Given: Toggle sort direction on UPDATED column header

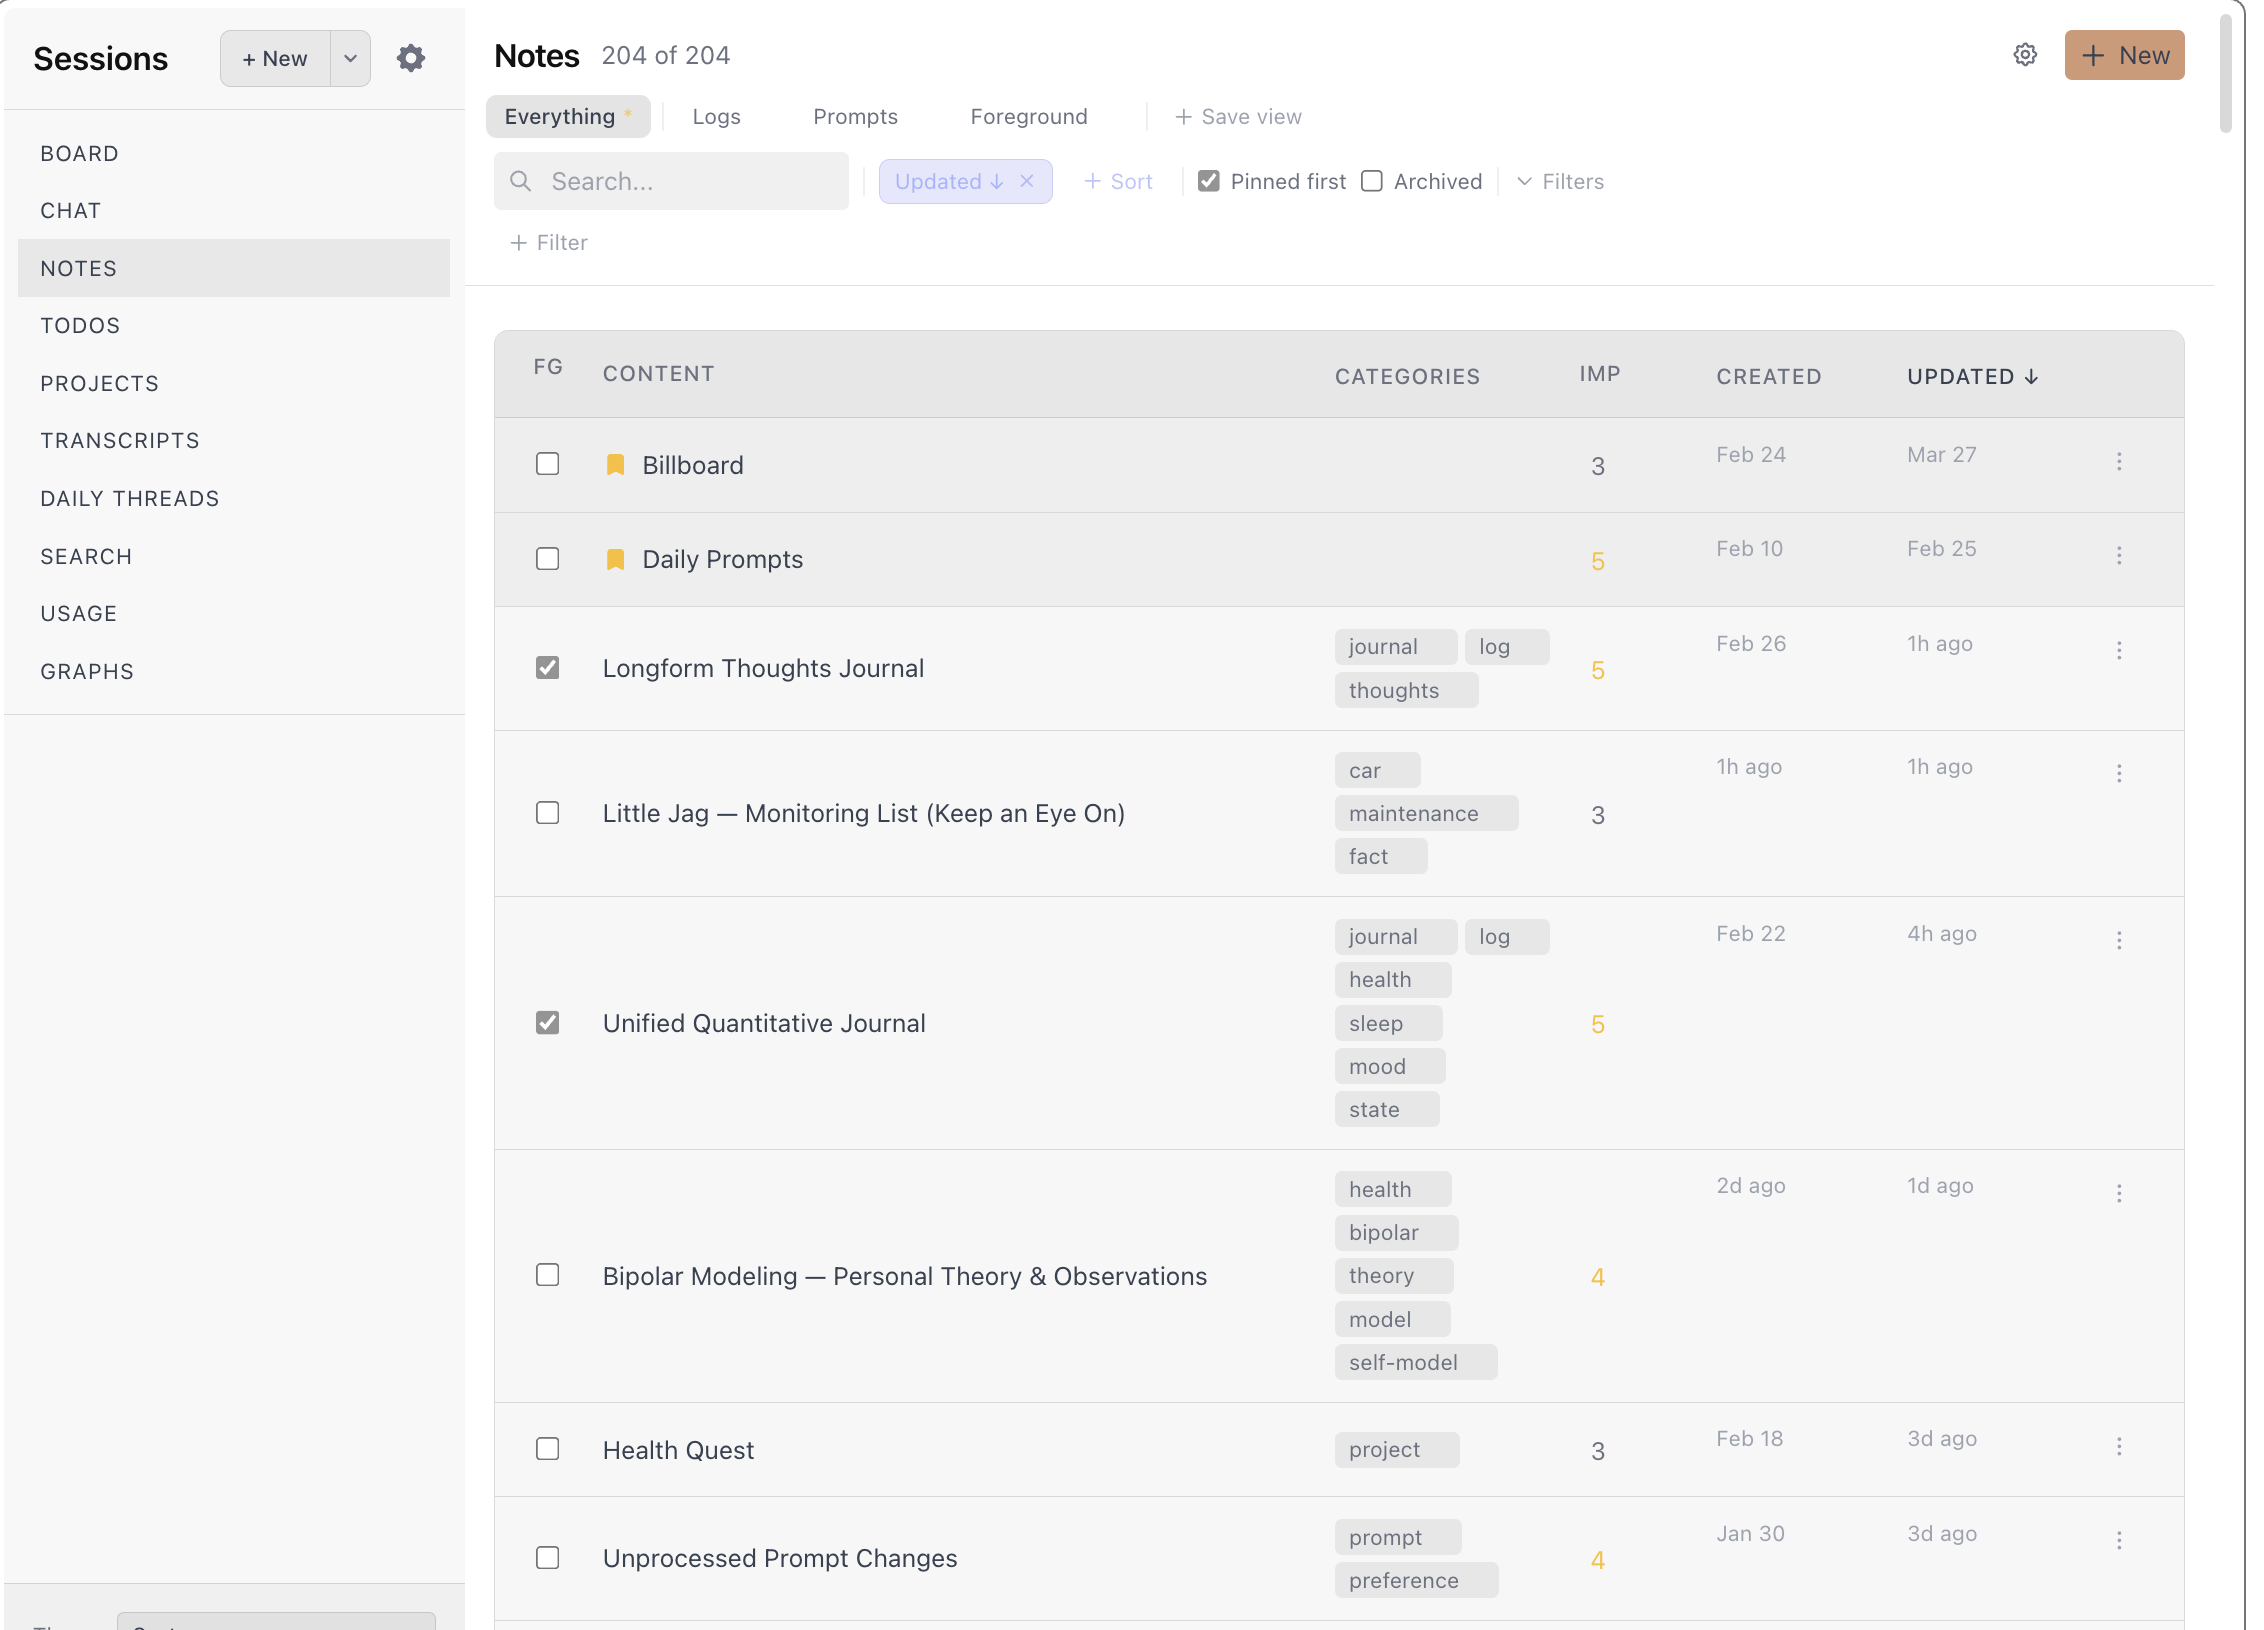Looking at the screenshot, I should point(1971,376).
